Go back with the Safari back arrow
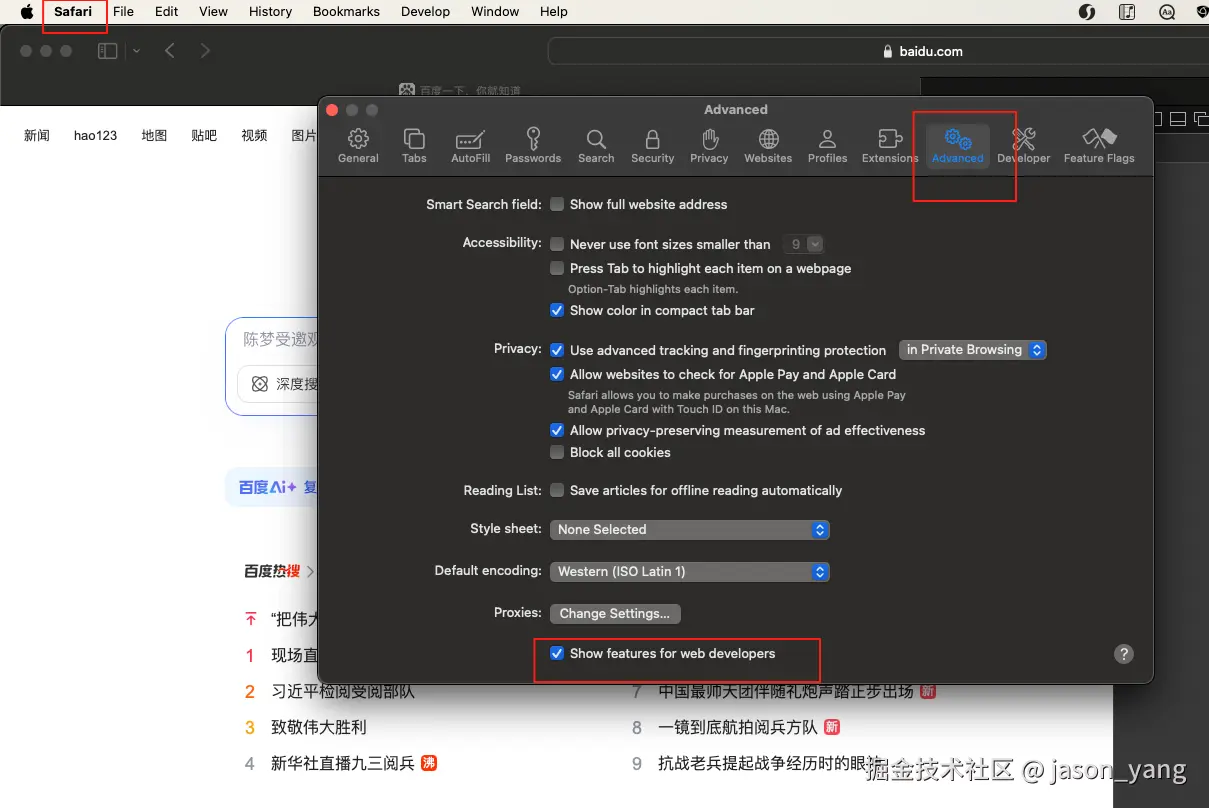Viewport: 1209px width, 808px height. click(x=170, y=51)
